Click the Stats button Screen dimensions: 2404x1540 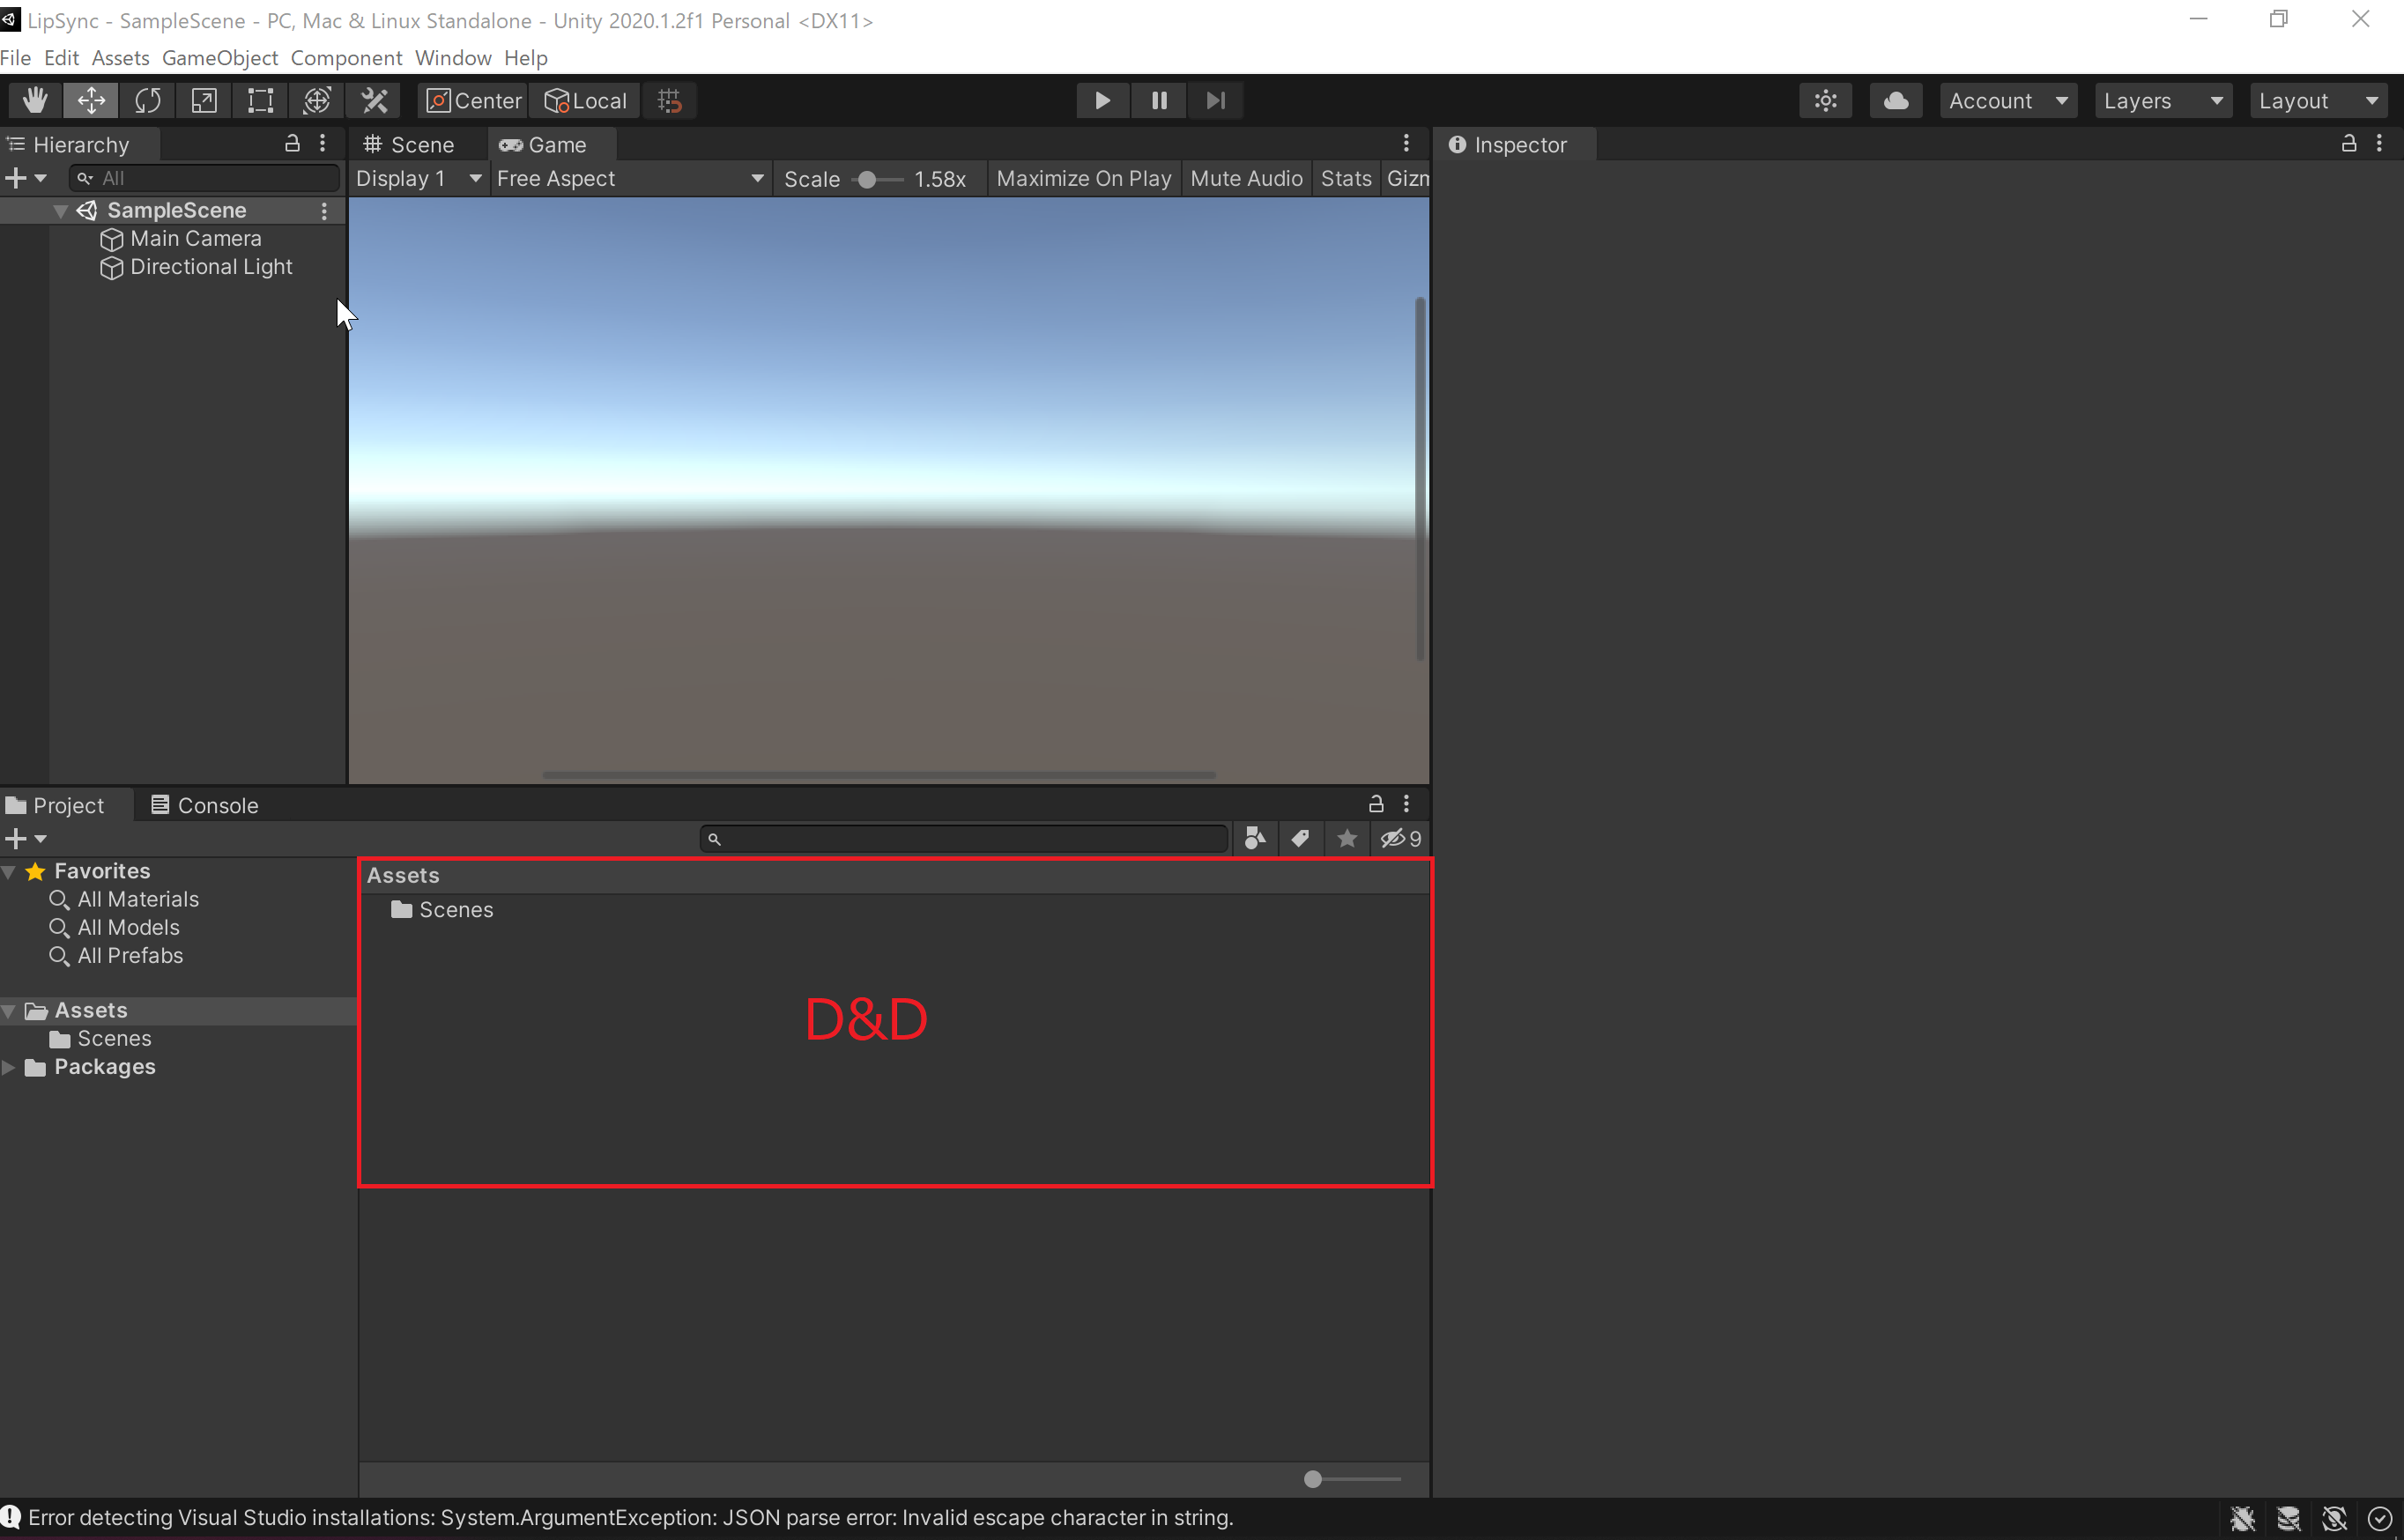[x=1345, y=178]
